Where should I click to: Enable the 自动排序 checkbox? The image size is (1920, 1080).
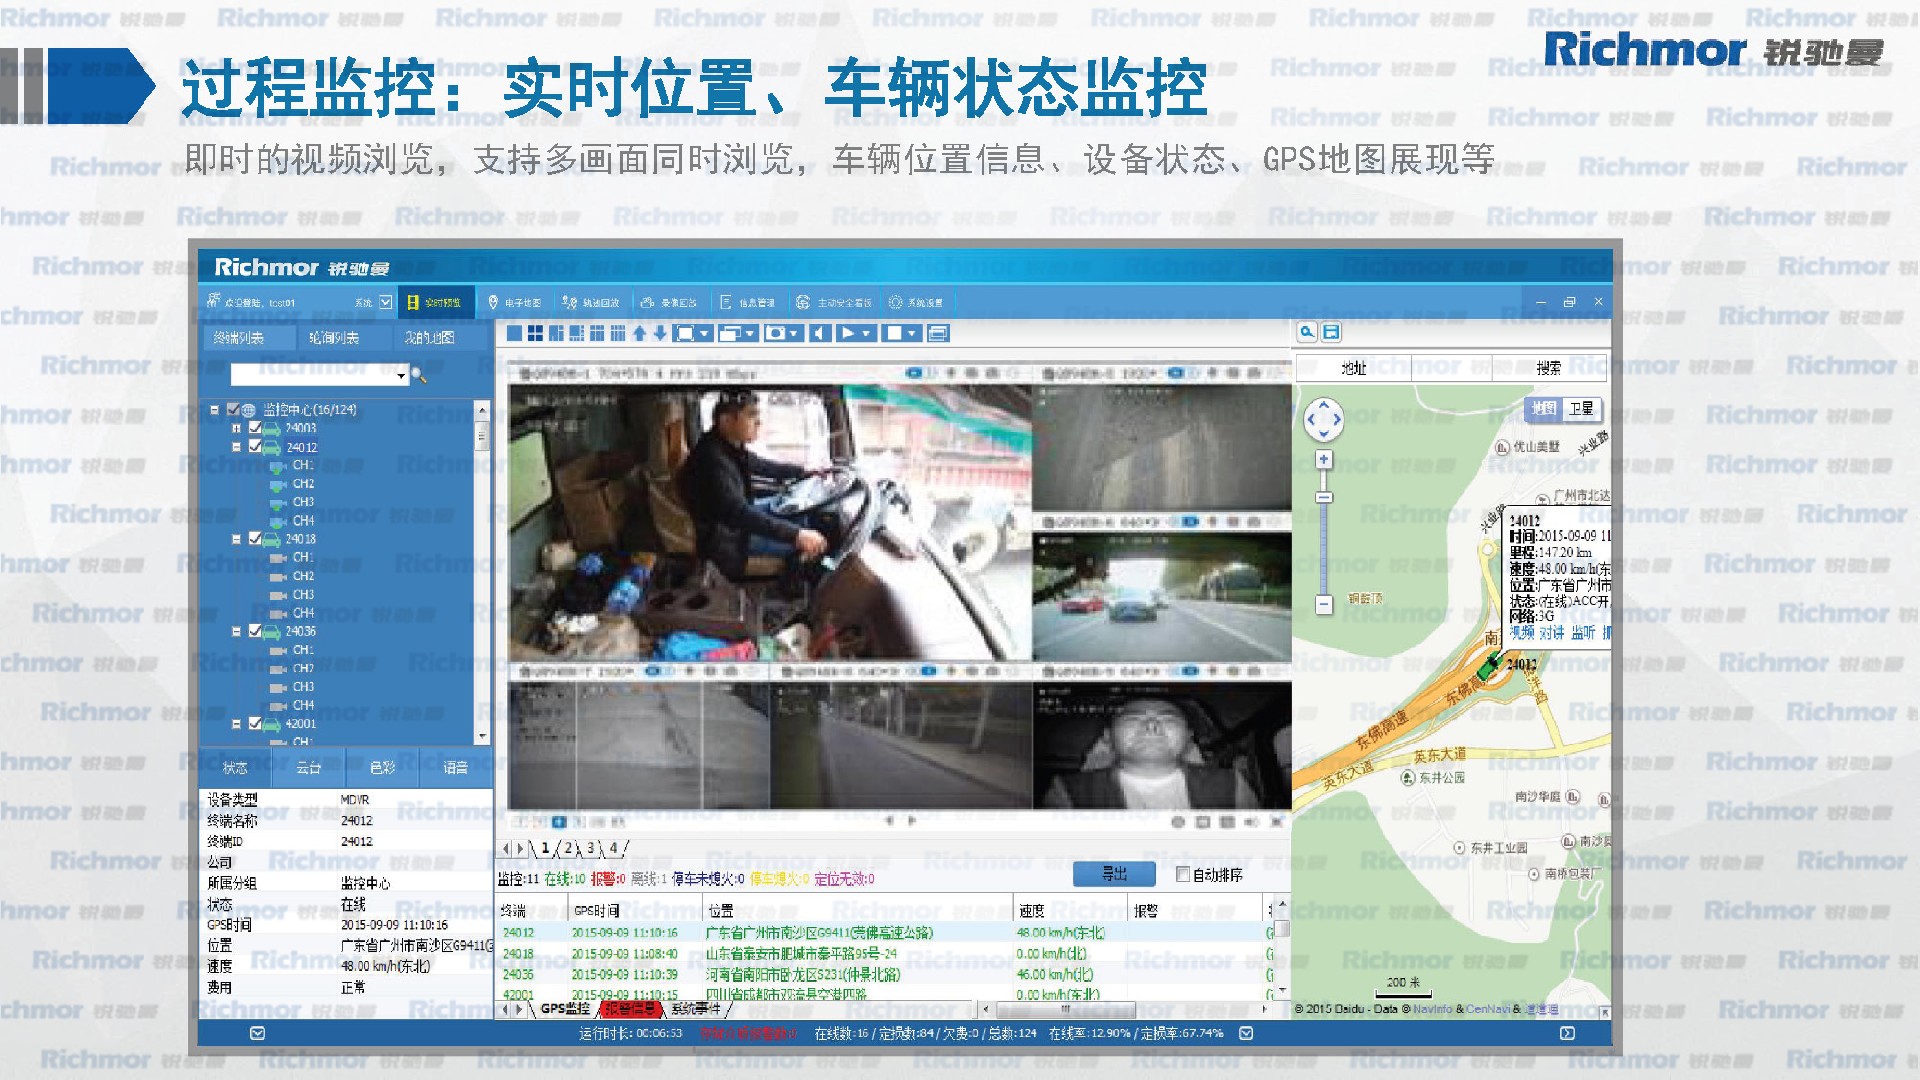[x=1183, y=875]
